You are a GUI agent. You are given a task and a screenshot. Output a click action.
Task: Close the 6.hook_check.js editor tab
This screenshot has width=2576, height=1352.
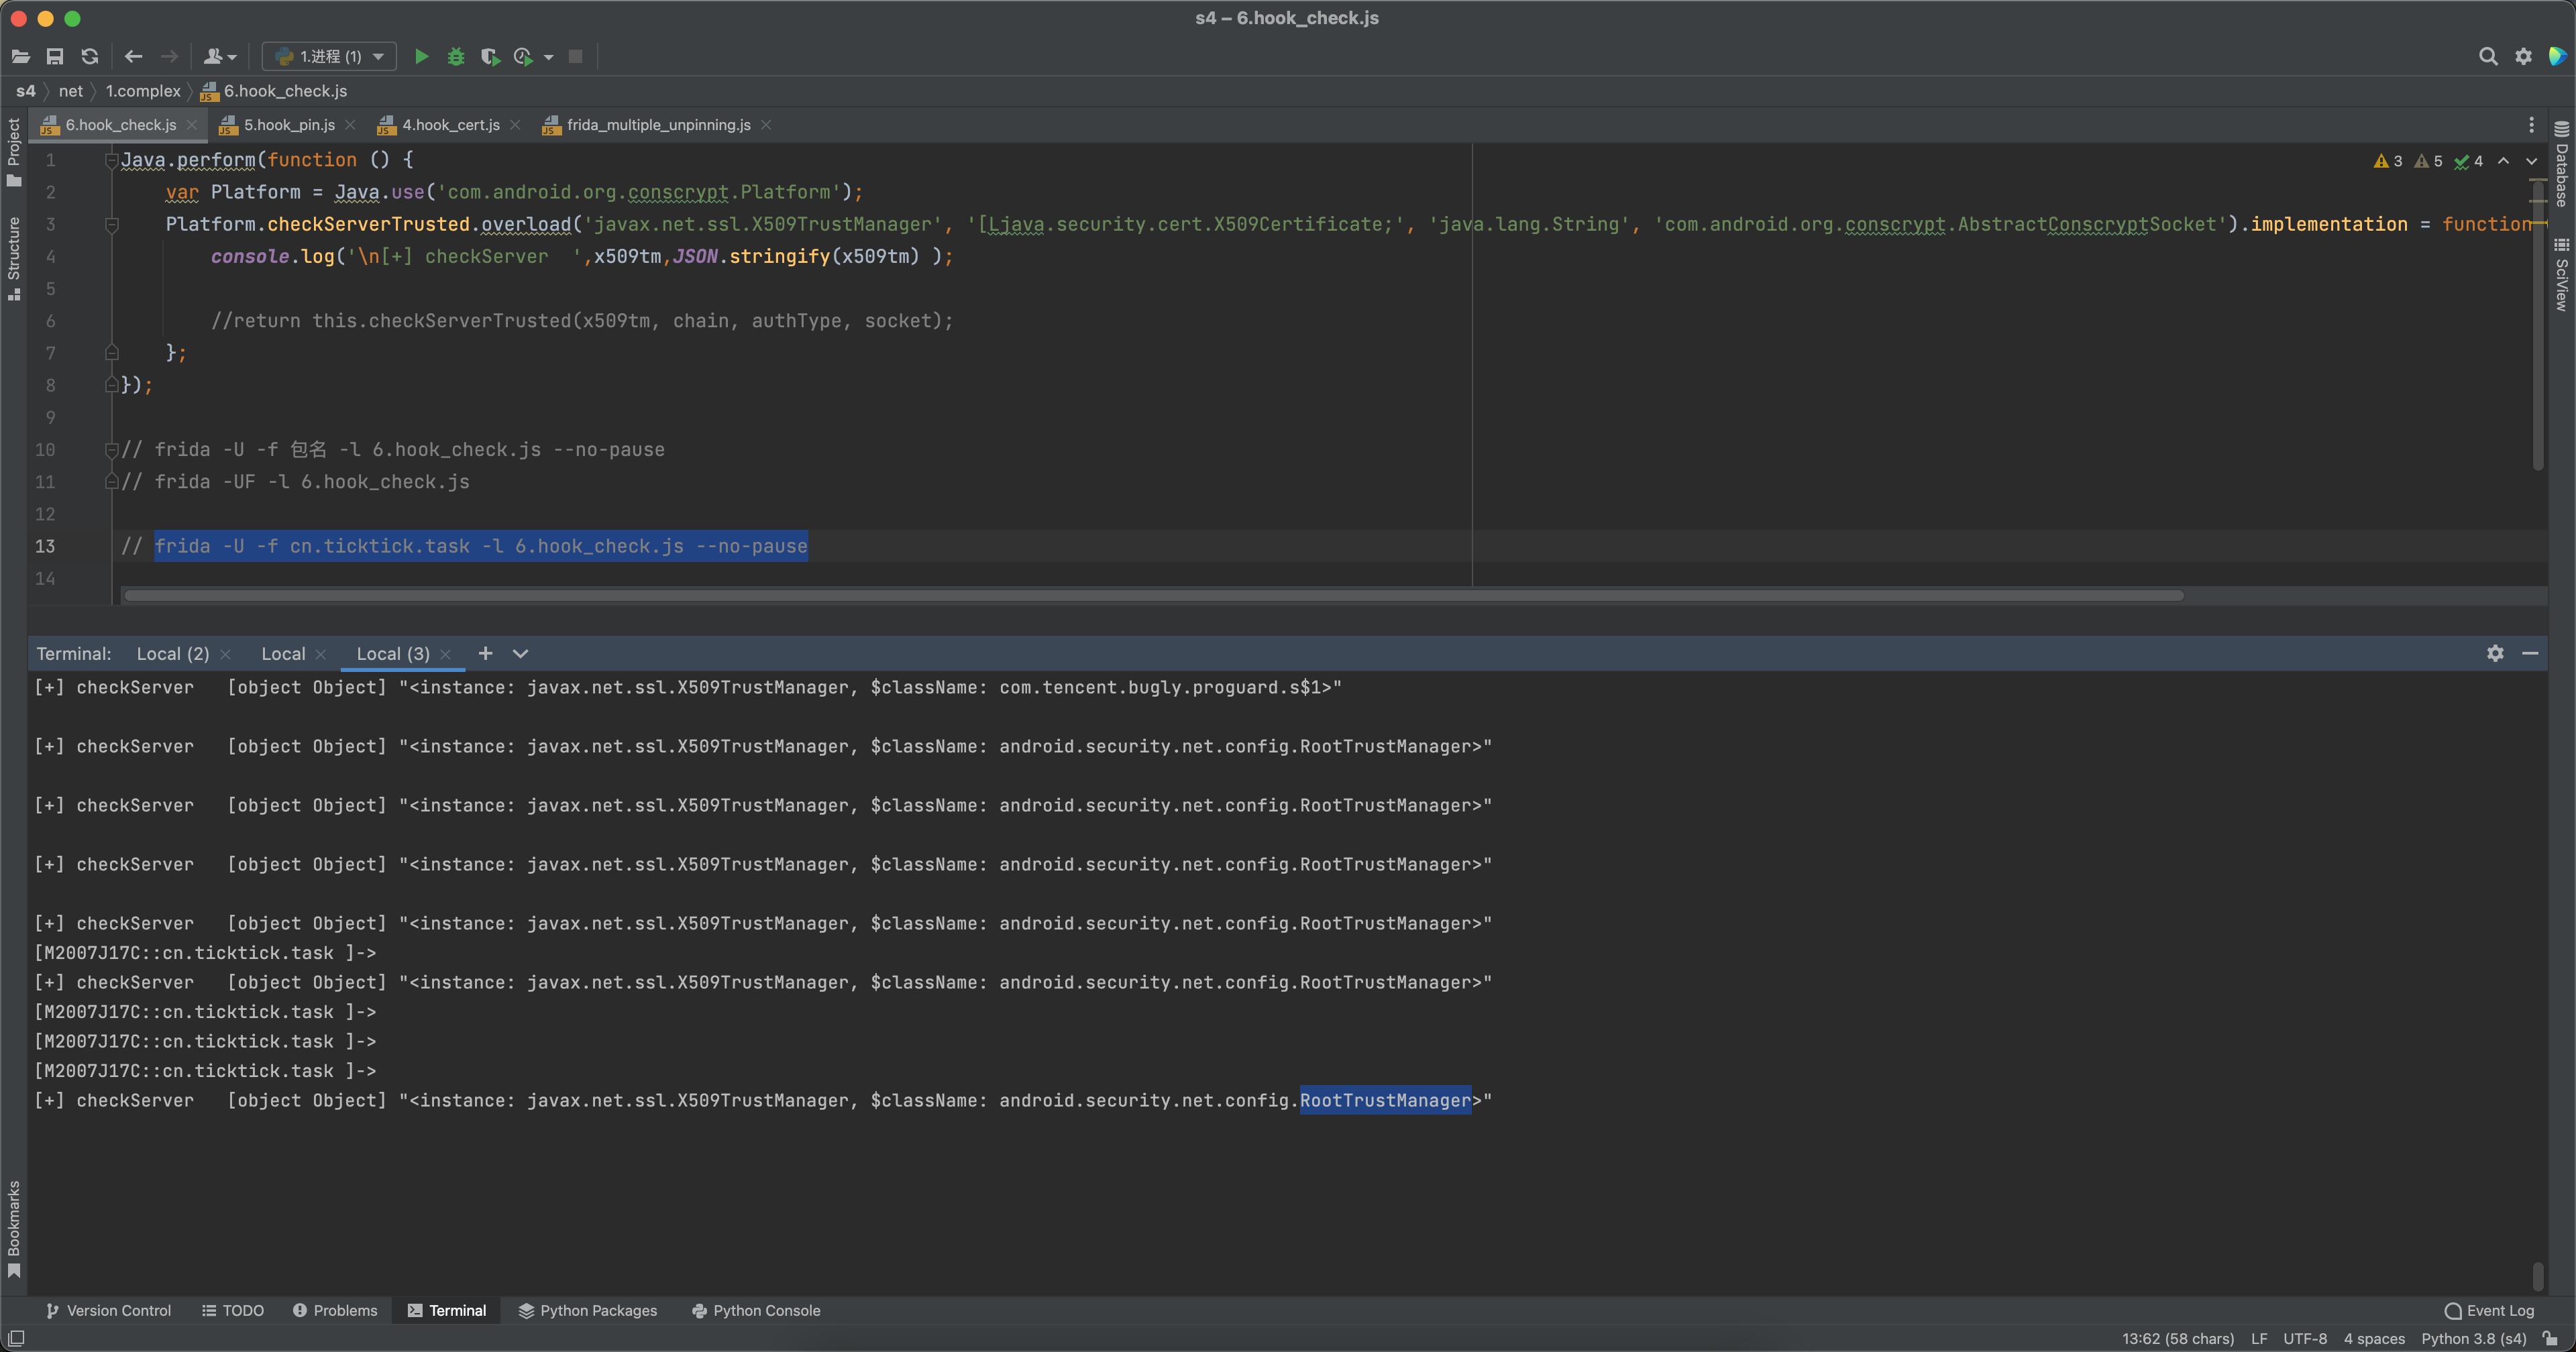[192, 125]
